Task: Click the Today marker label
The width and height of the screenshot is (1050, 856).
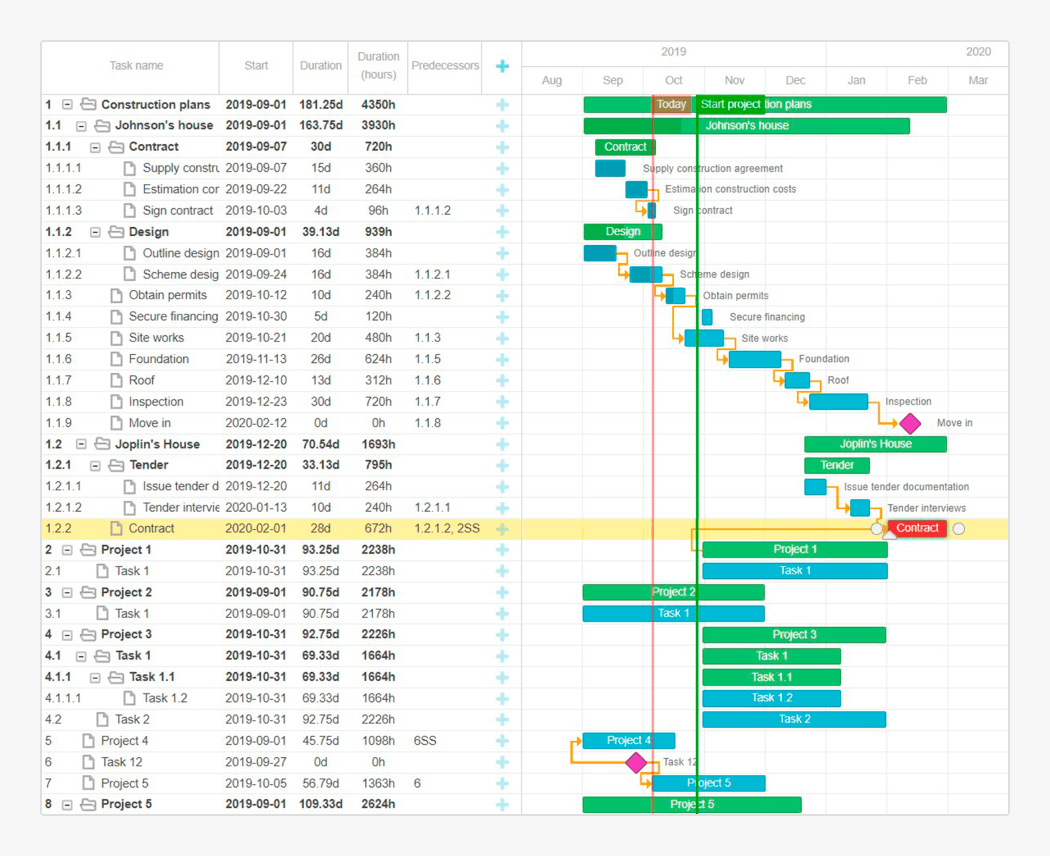Action: [x=671, y=104]
